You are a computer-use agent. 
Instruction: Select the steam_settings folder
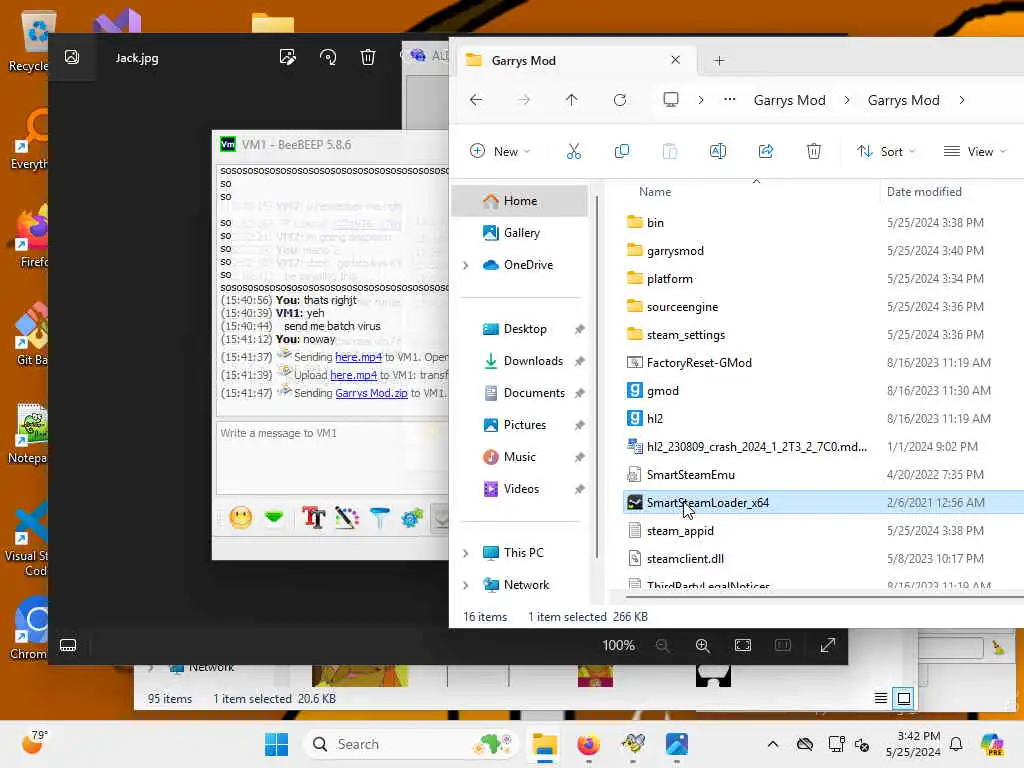point(686,335)
